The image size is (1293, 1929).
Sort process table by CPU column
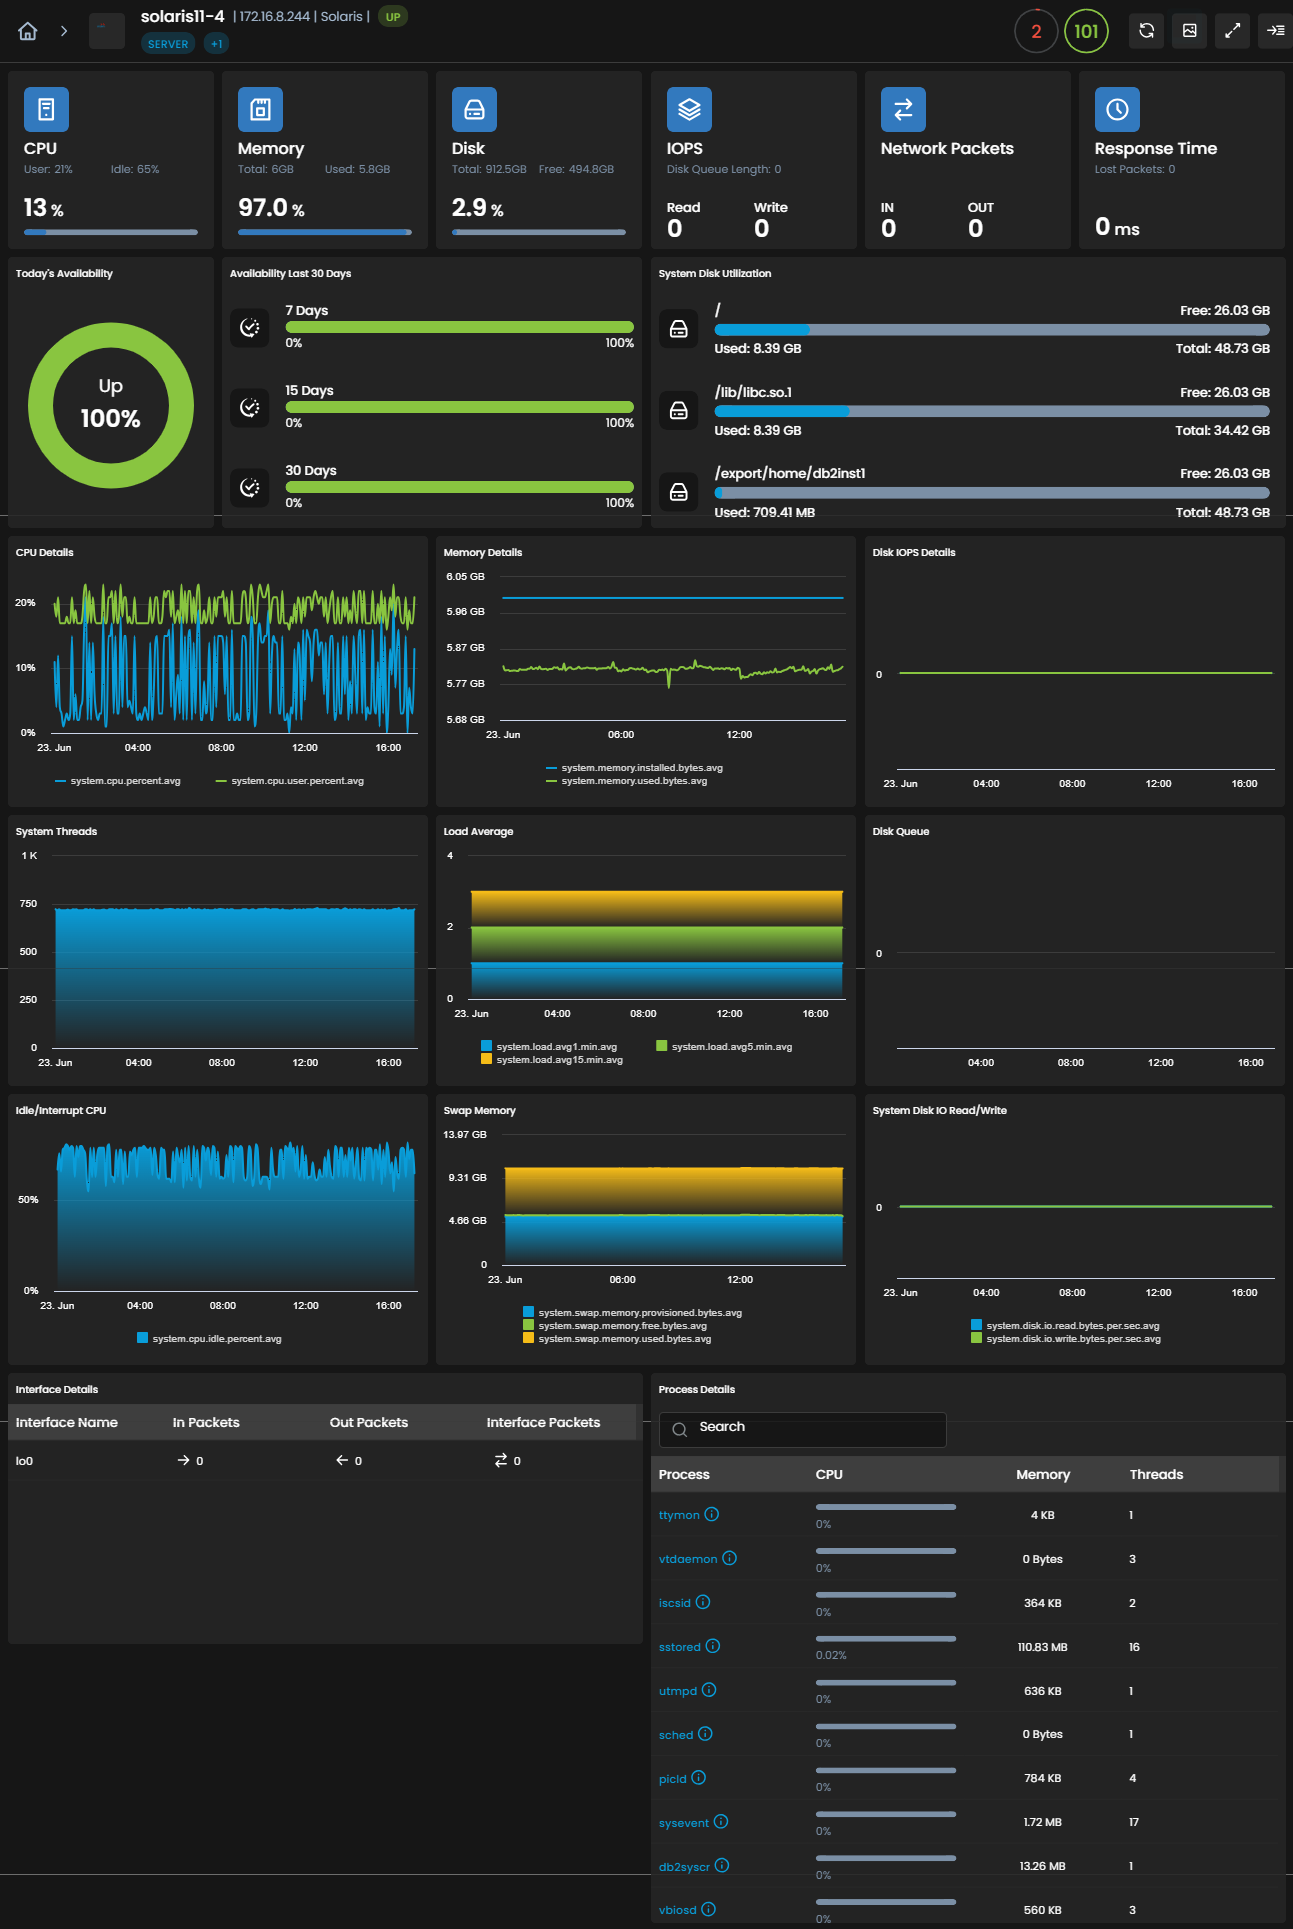[x=829, y=1474]
